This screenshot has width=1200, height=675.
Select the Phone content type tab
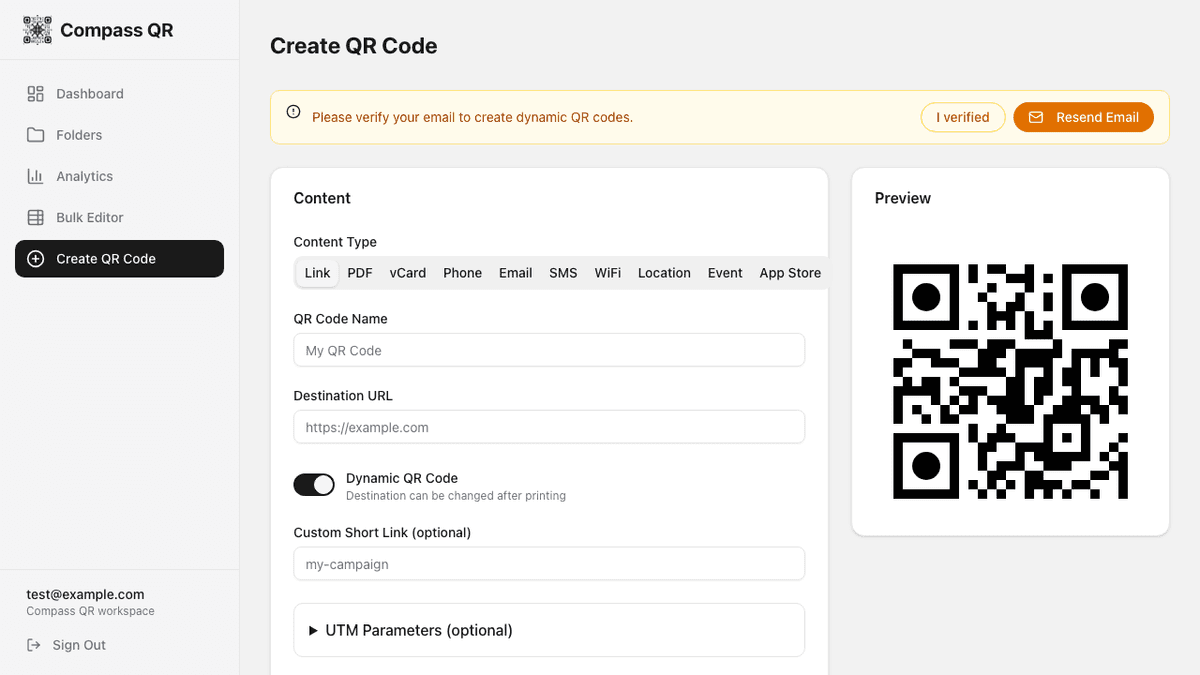[x=463, y=273]
